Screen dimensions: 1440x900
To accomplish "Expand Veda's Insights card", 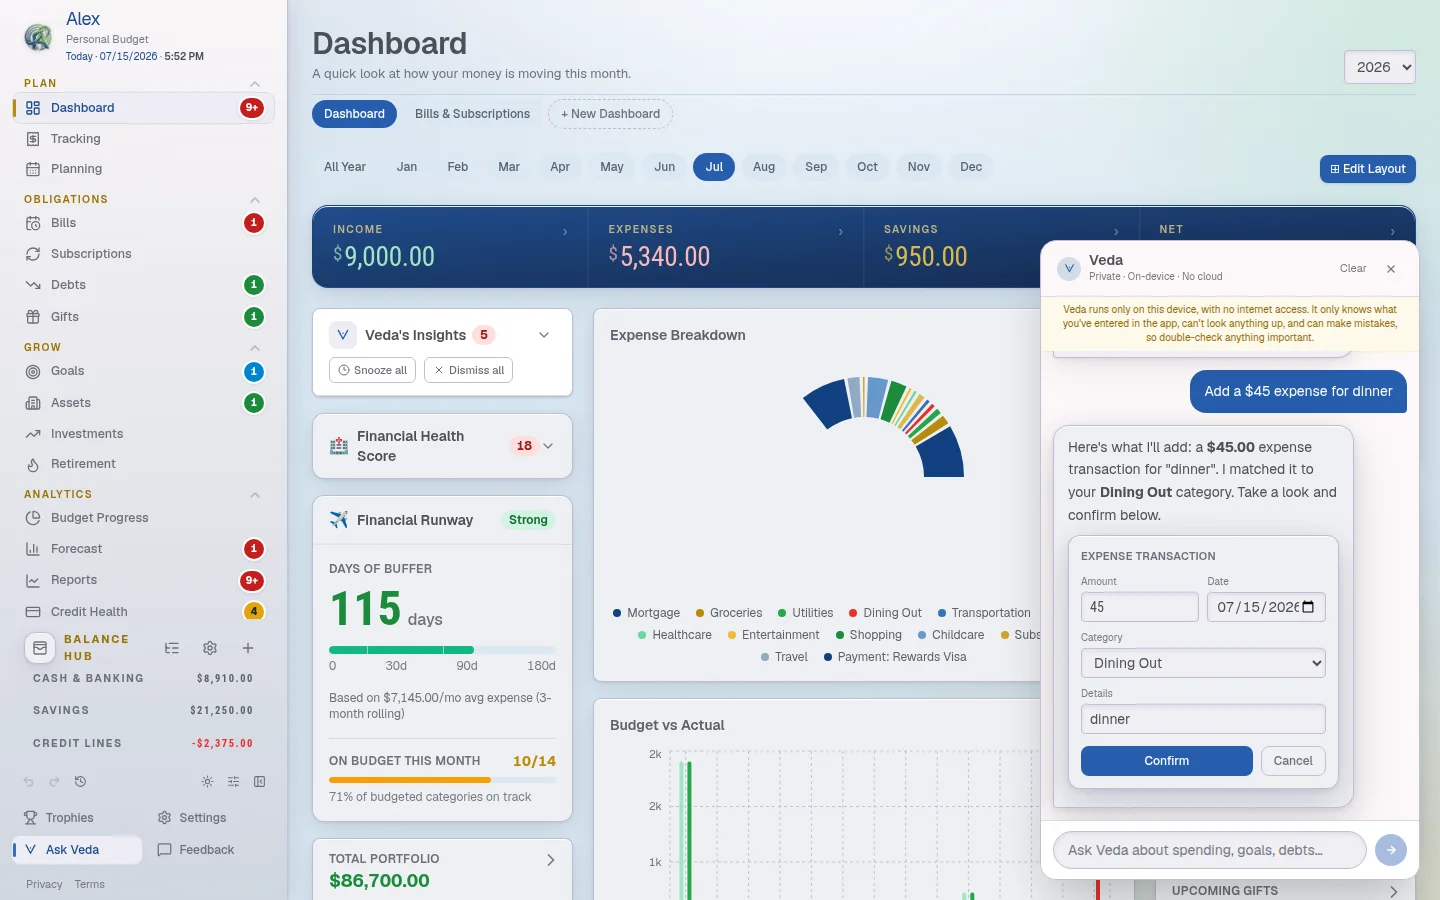I will pyautogui.click(x=544, y=335).
